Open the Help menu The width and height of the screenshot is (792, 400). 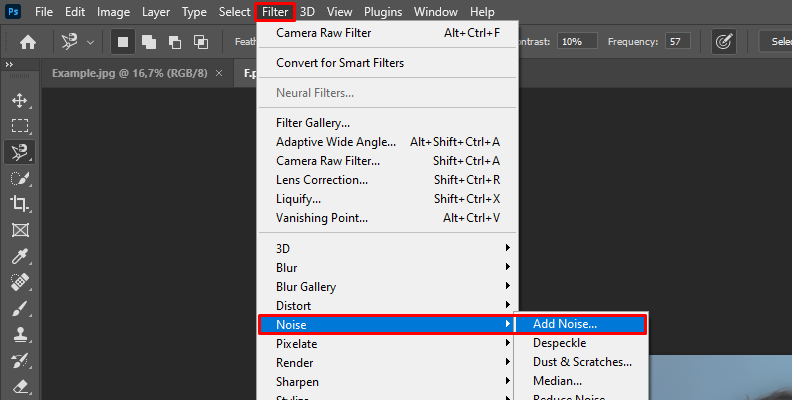point(482,12)
